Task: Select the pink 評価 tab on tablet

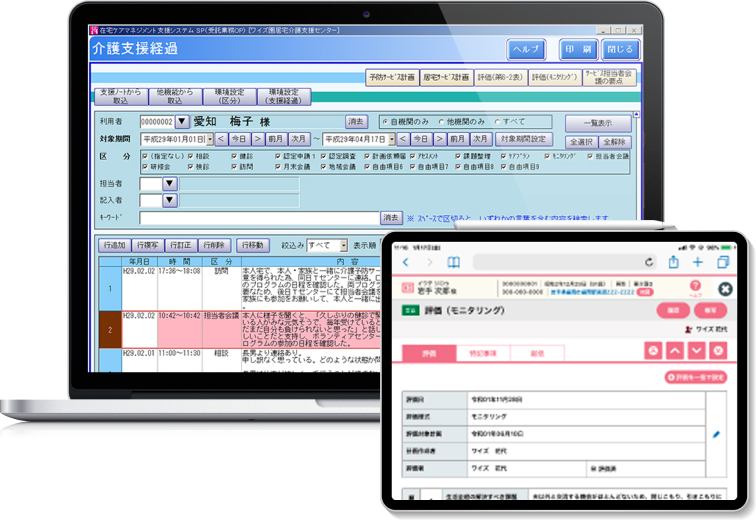Action: click(429, 353)
